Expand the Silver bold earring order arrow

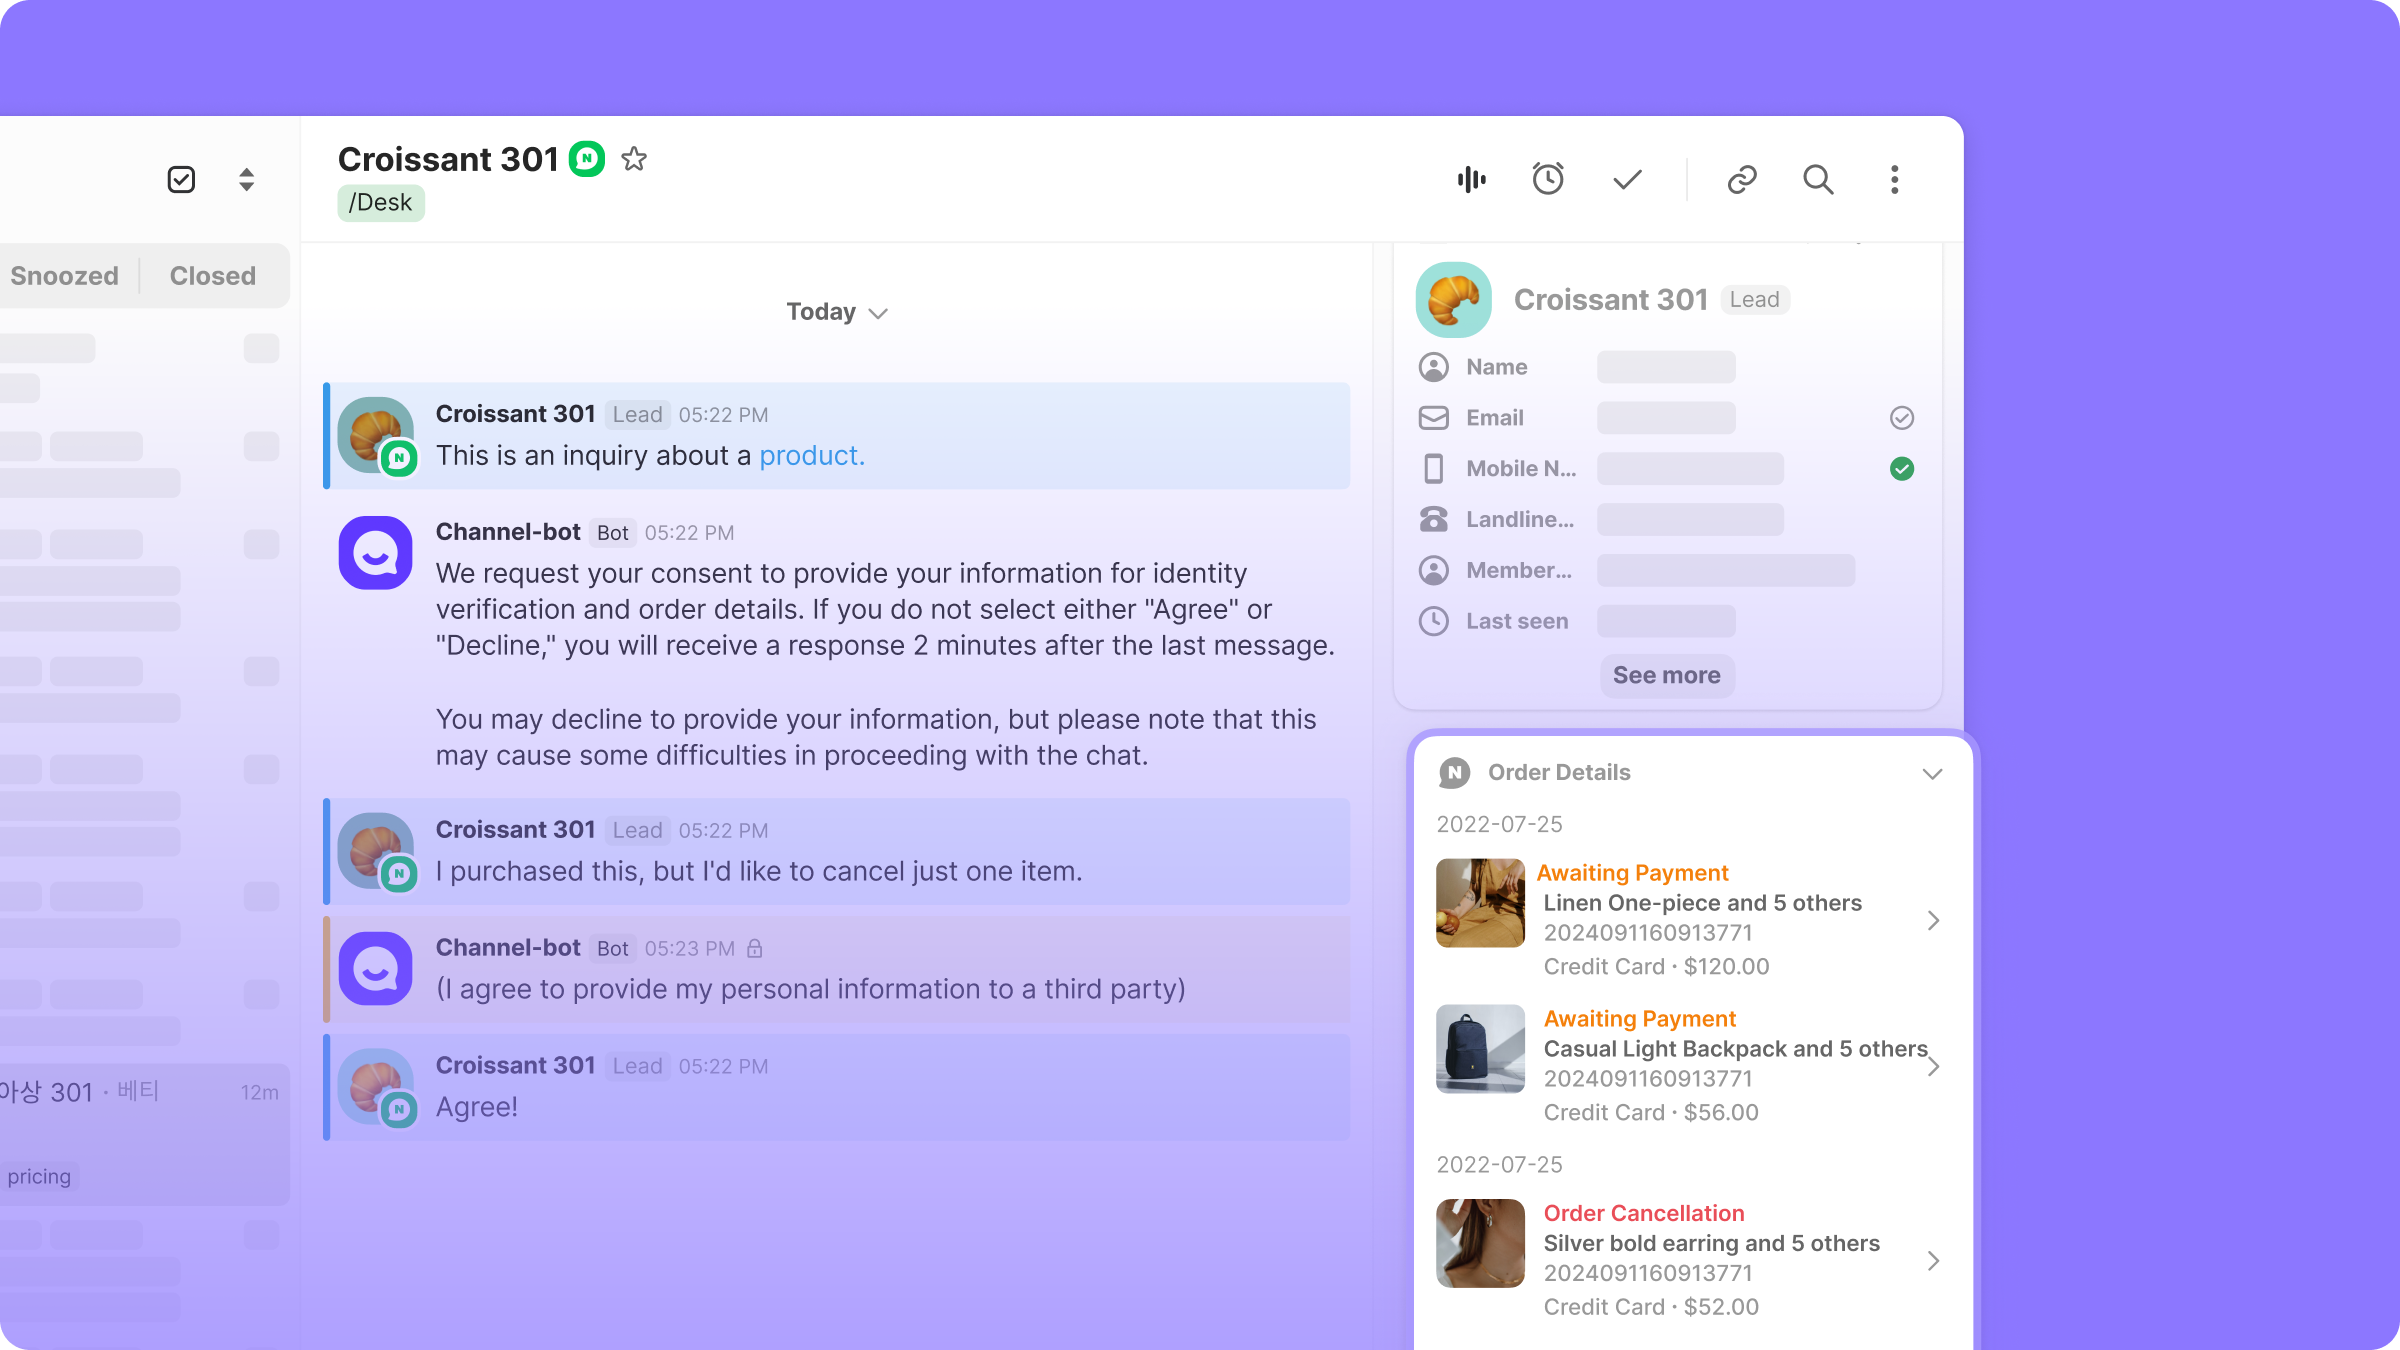point(1933,1261)
